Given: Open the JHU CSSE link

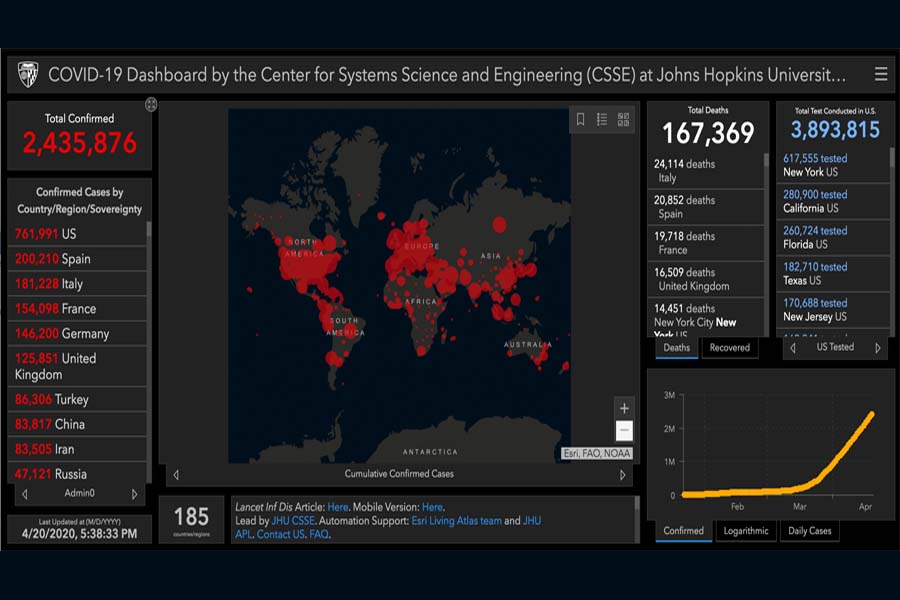Looking at the screenshot, I should [293, 521].
